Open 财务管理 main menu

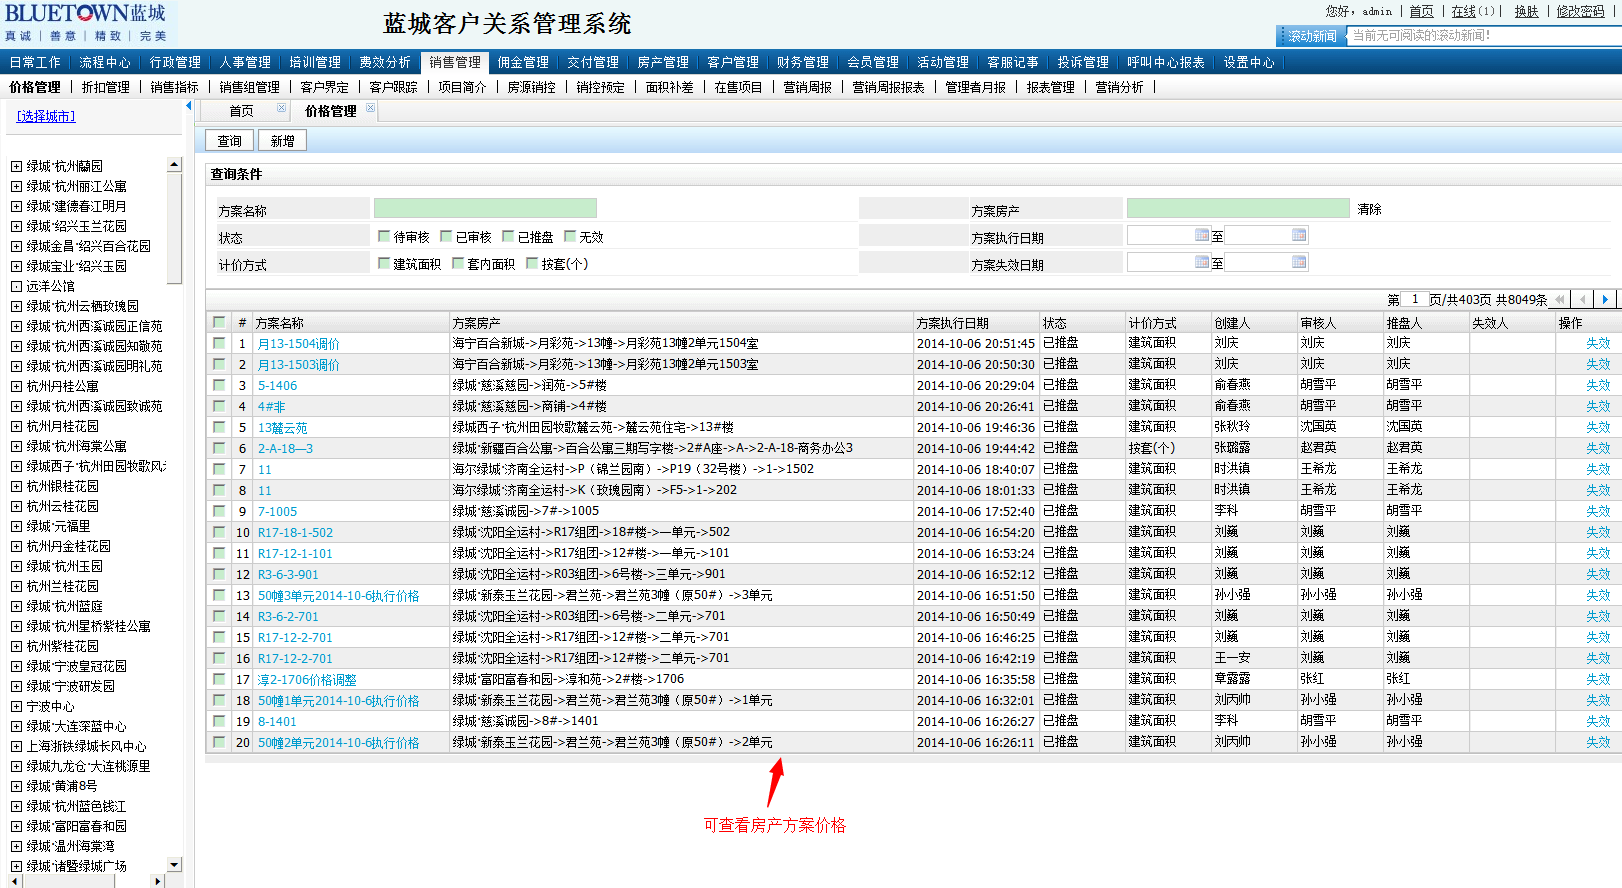tap(802, 62)
